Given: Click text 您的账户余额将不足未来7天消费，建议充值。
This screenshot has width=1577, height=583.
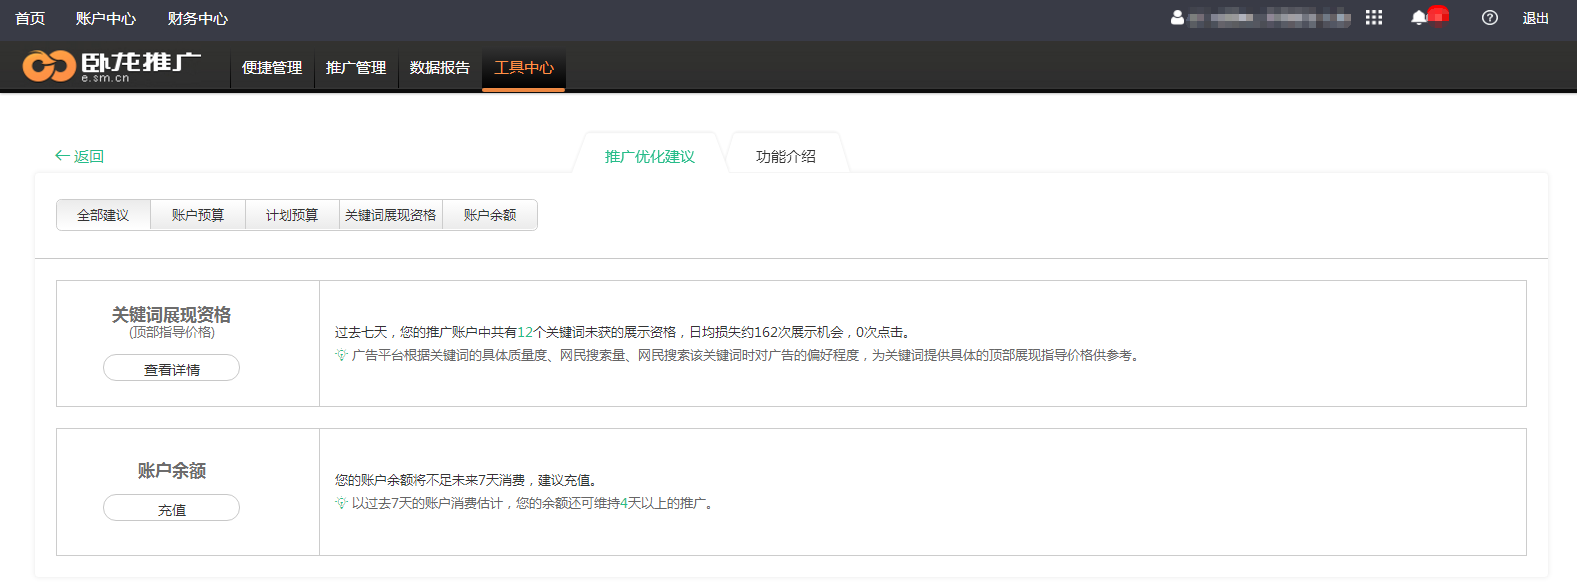Looking at the screenshot, I should point(469,480).
